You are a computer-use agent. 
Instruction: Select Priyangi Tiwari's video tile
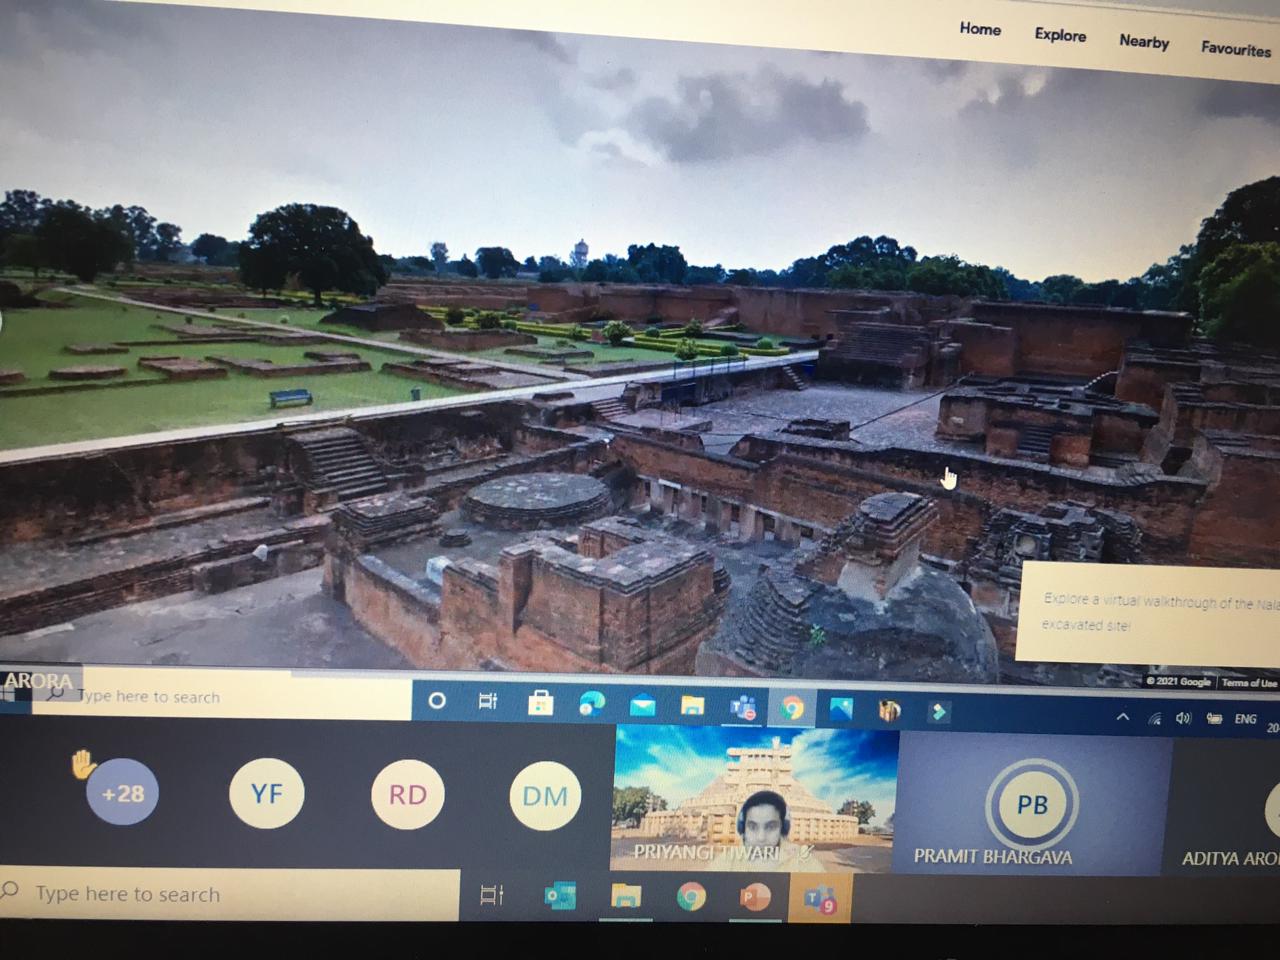(755, 799)
